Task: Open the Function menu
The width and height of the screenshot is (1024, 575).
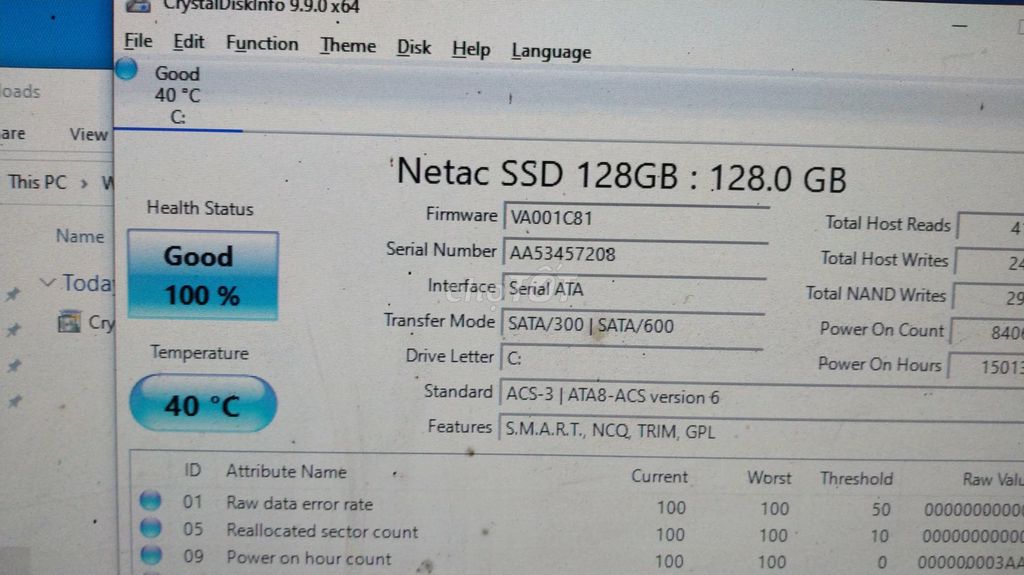Action: [262, 44]
